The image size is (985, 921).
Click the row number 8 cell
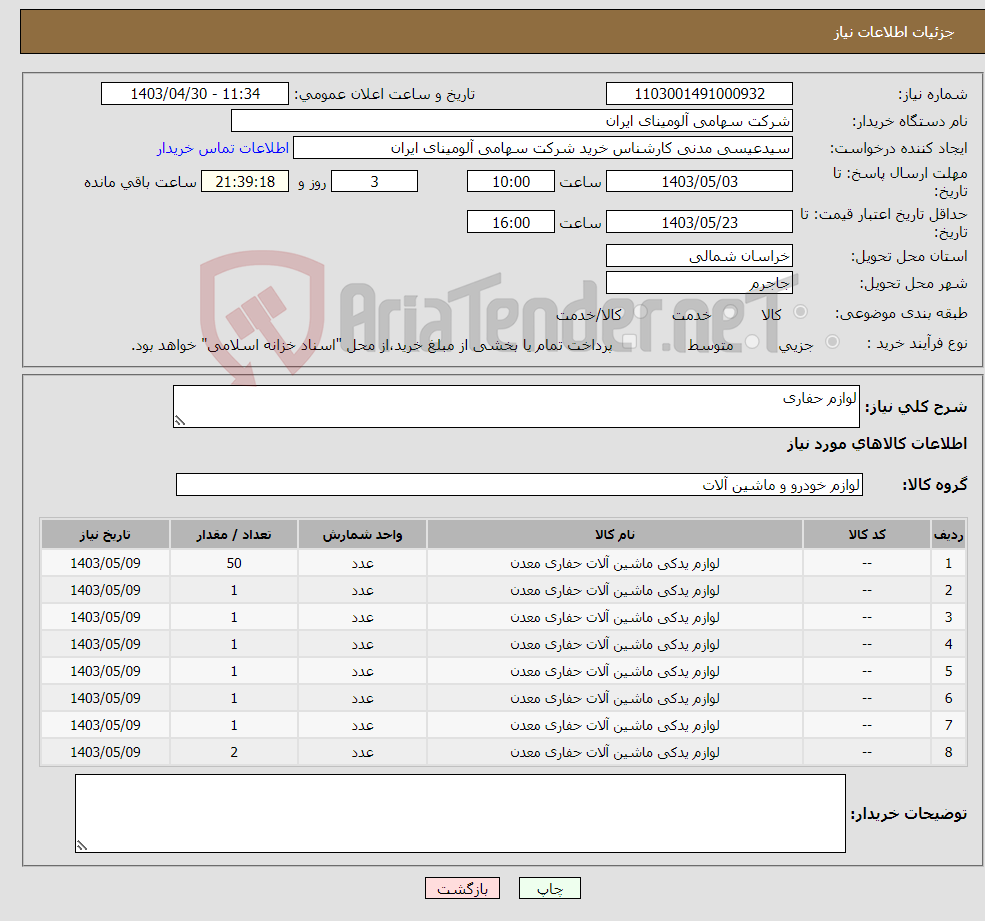pos(949,753)
